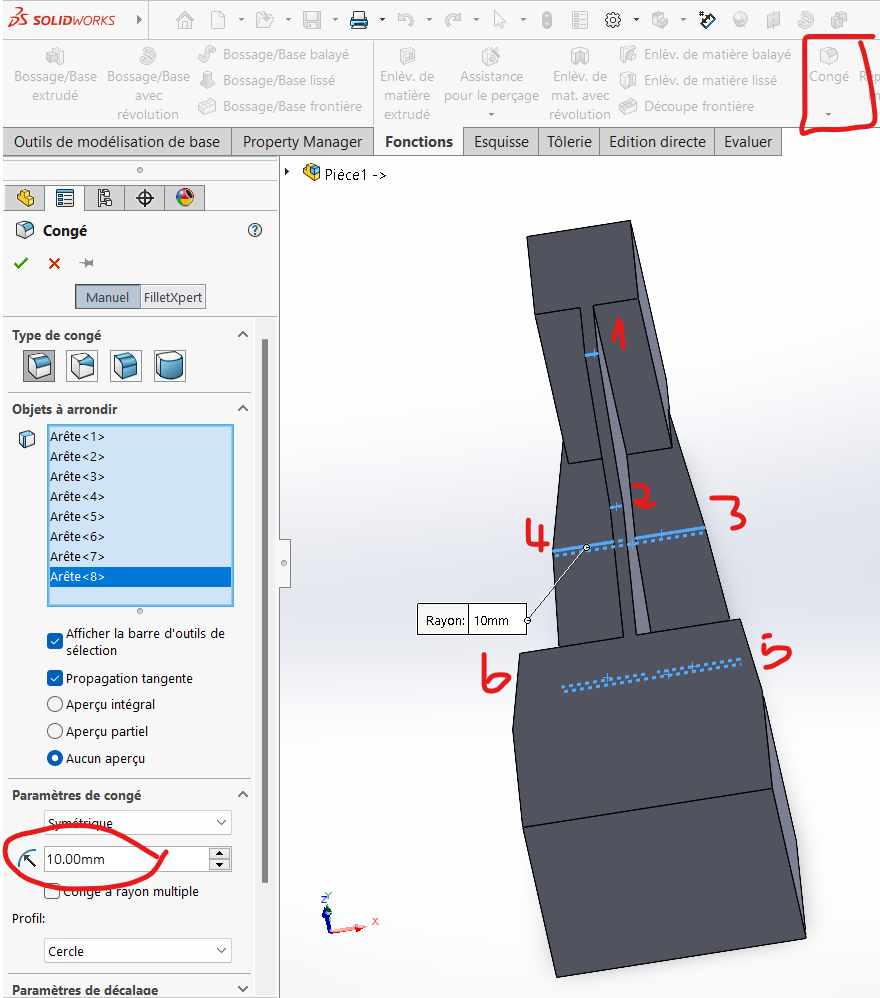Open help via the question mark icon
The height and width of the screenshot is (998, 880).
point(255,230)
